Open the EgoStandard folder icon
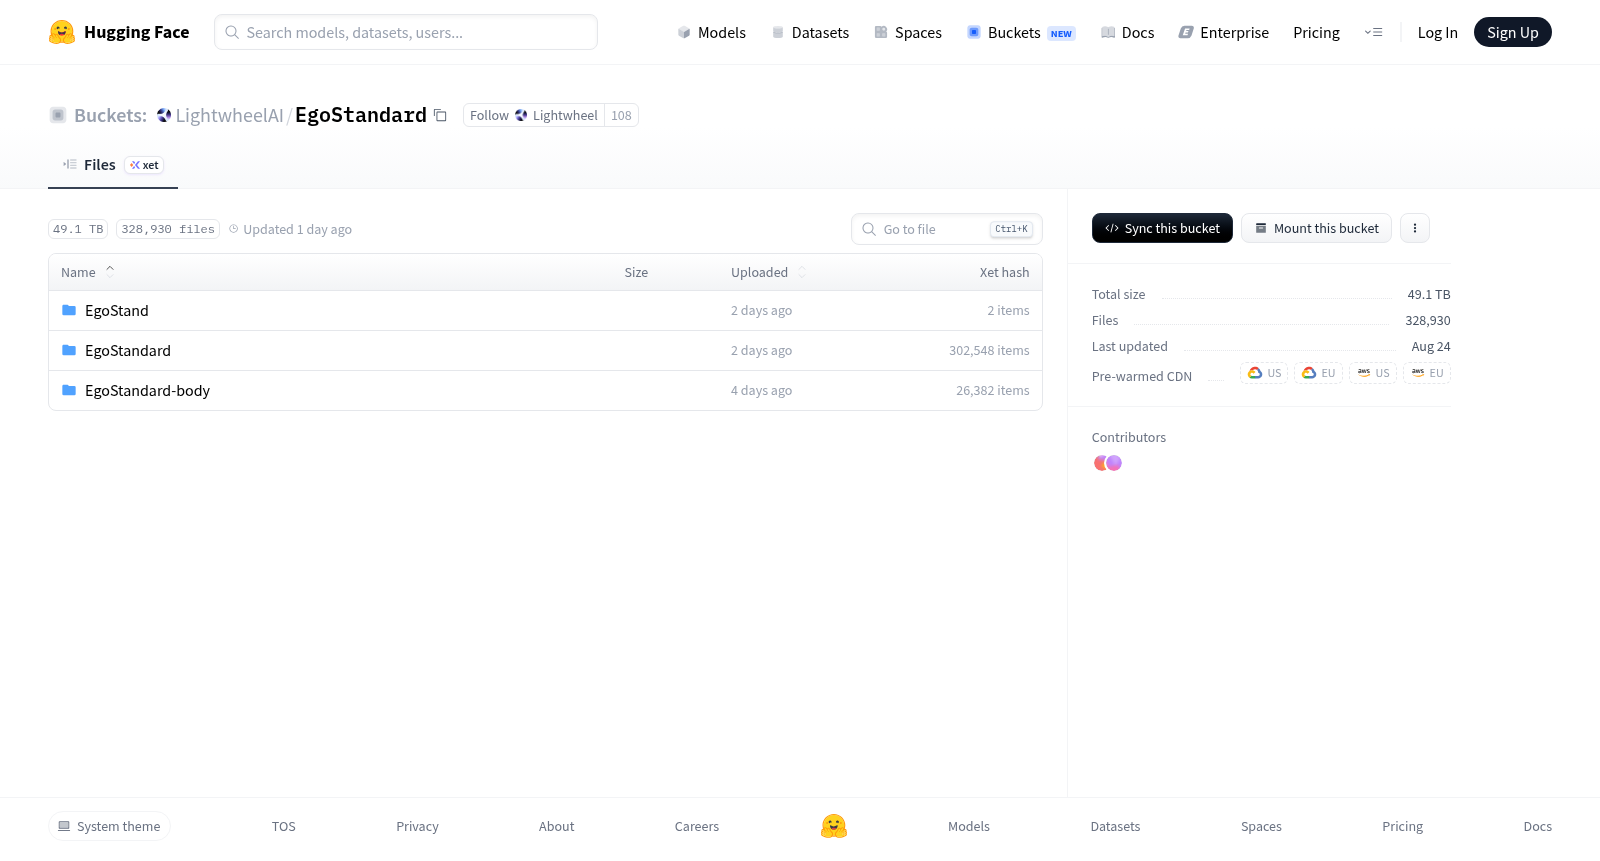Screen dimensions: 1600x861 coord(69,350)
